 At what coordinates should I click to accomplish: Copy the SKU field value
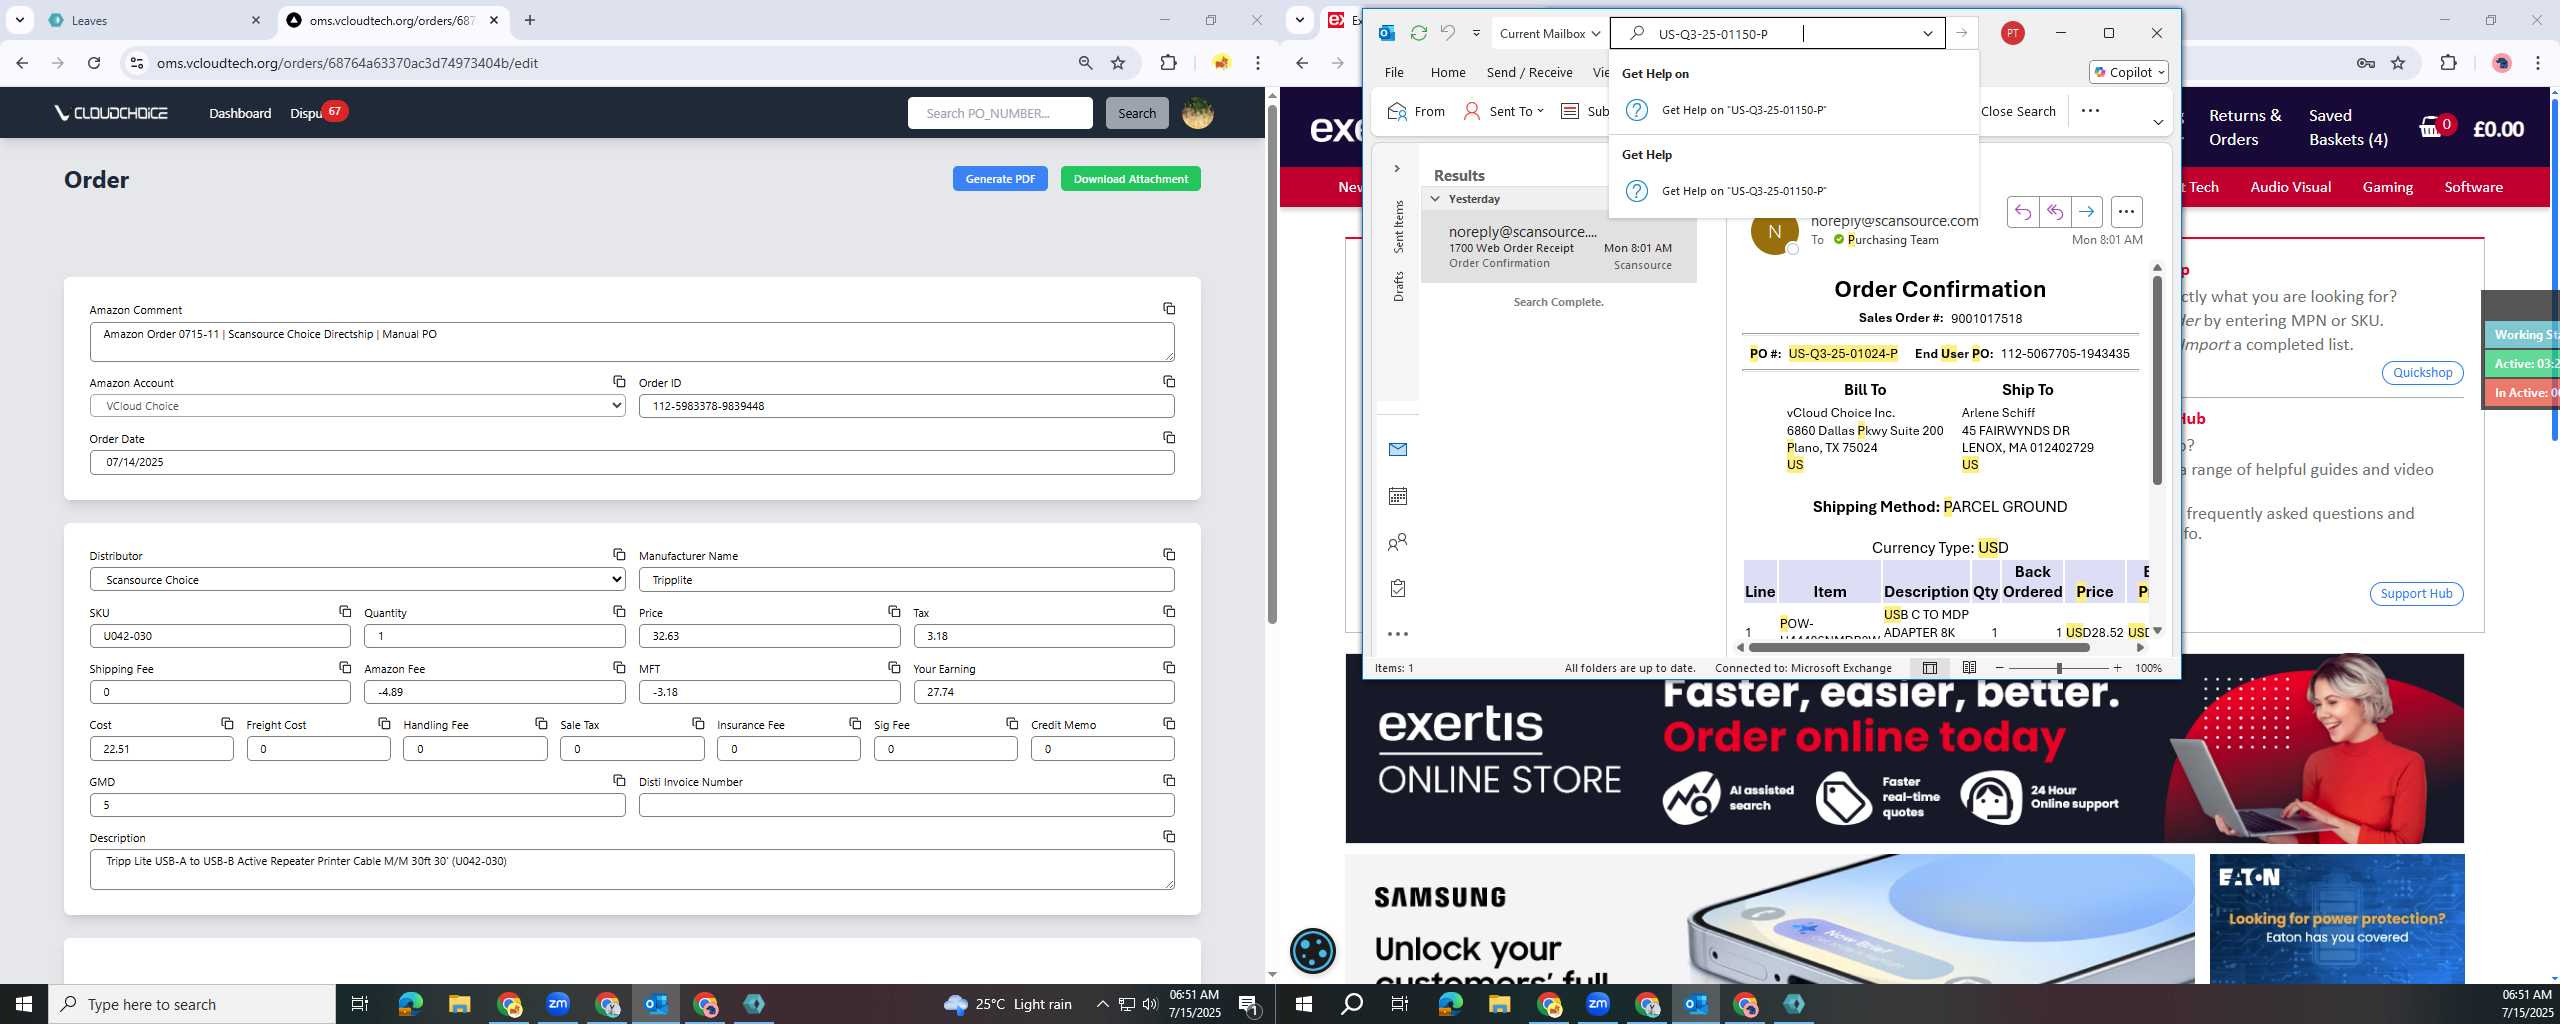click(x=344, y=611)
